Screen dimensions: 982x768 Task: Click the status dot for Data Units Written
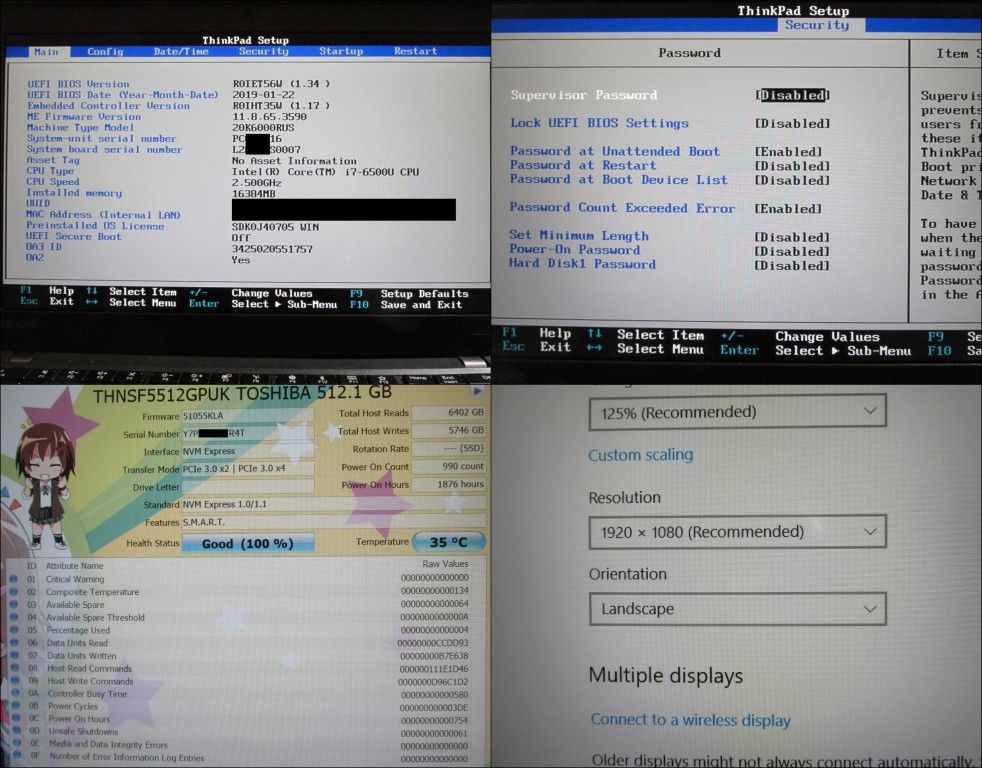click(14, 655)
